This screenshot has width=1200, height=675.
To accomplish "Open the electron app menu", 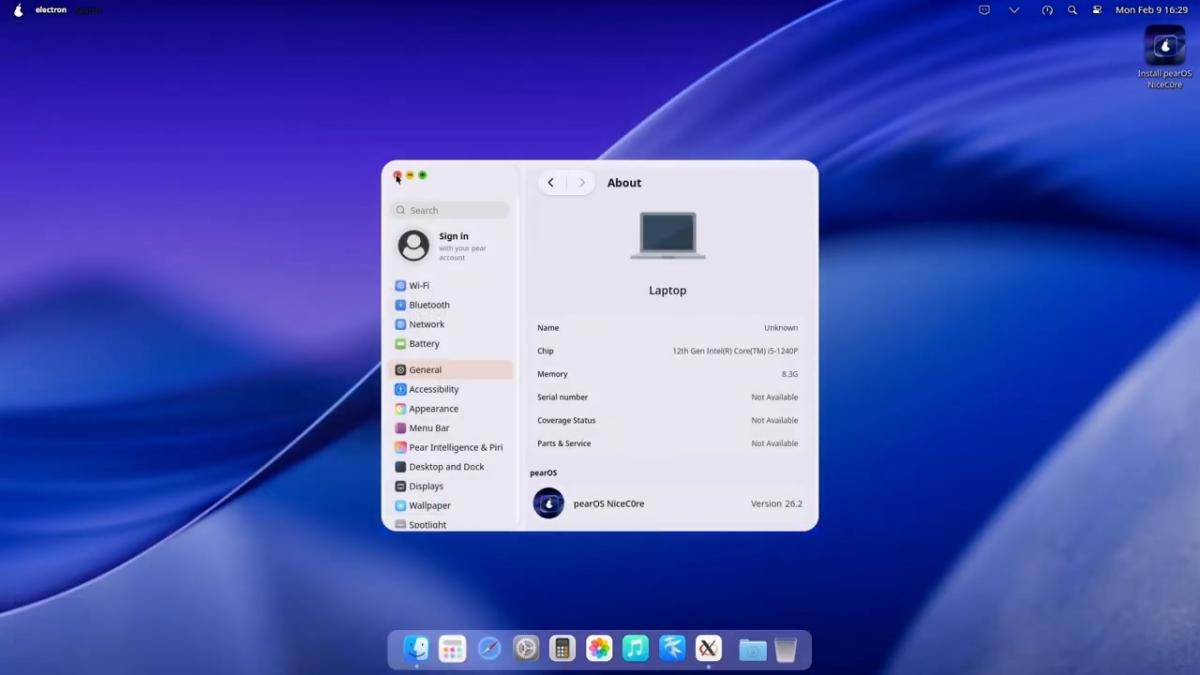I will coord(50,10).
